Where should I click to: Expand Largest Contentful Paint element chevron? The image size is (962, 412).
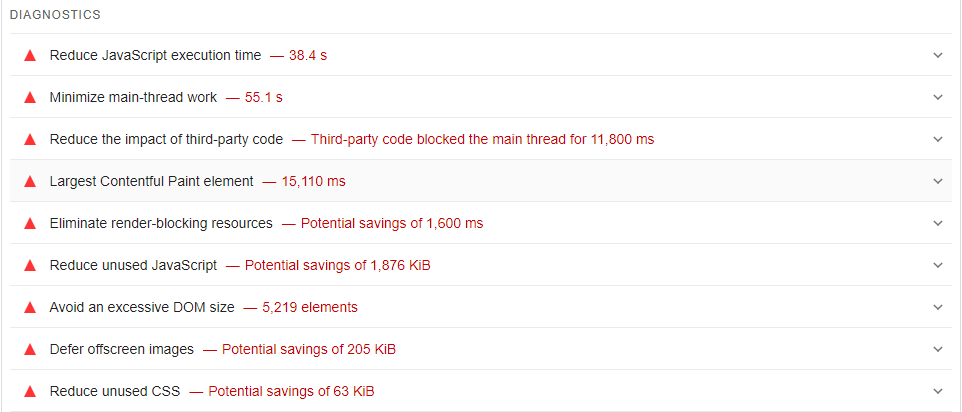coord(937,181)
